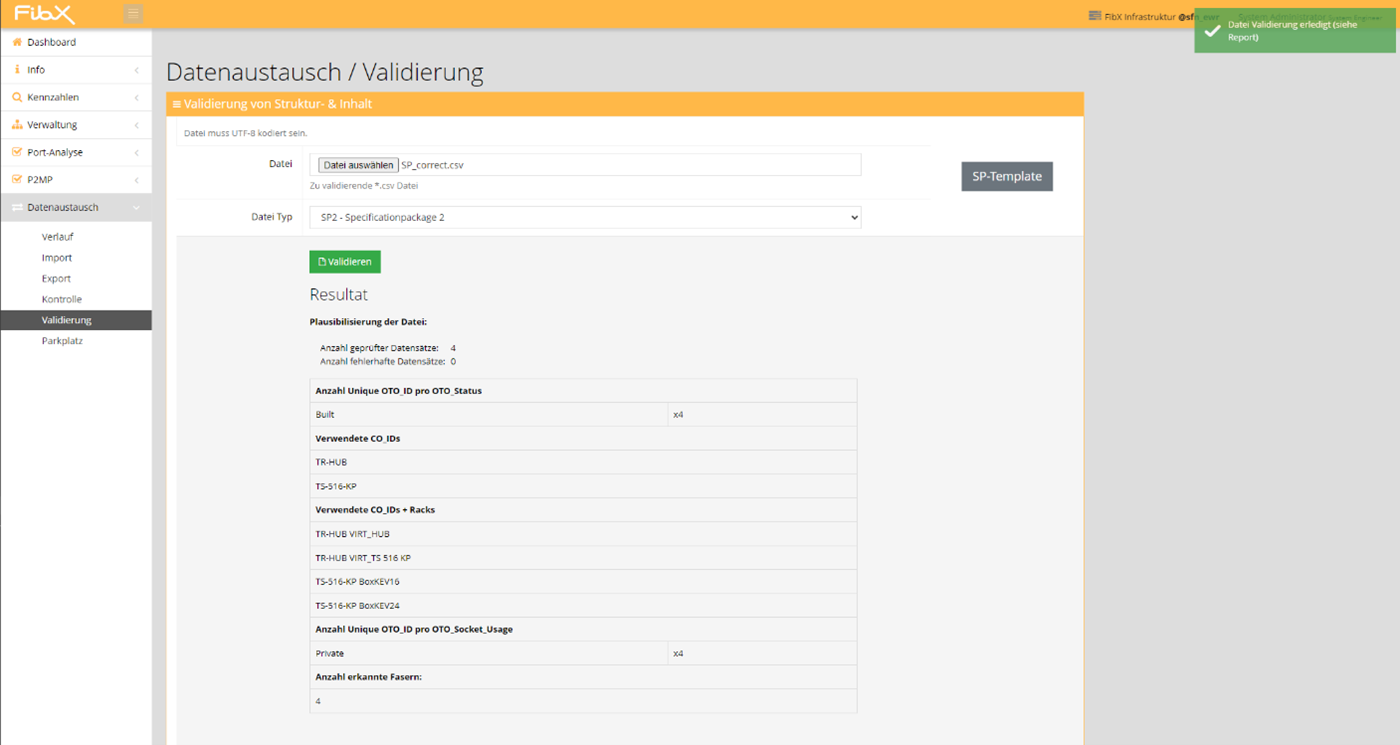This screenshot has height=745, width=1400.
Task: Click 'Datei muss UTF-8 kodiert sein.' note
Action: (x=246, y=133)
